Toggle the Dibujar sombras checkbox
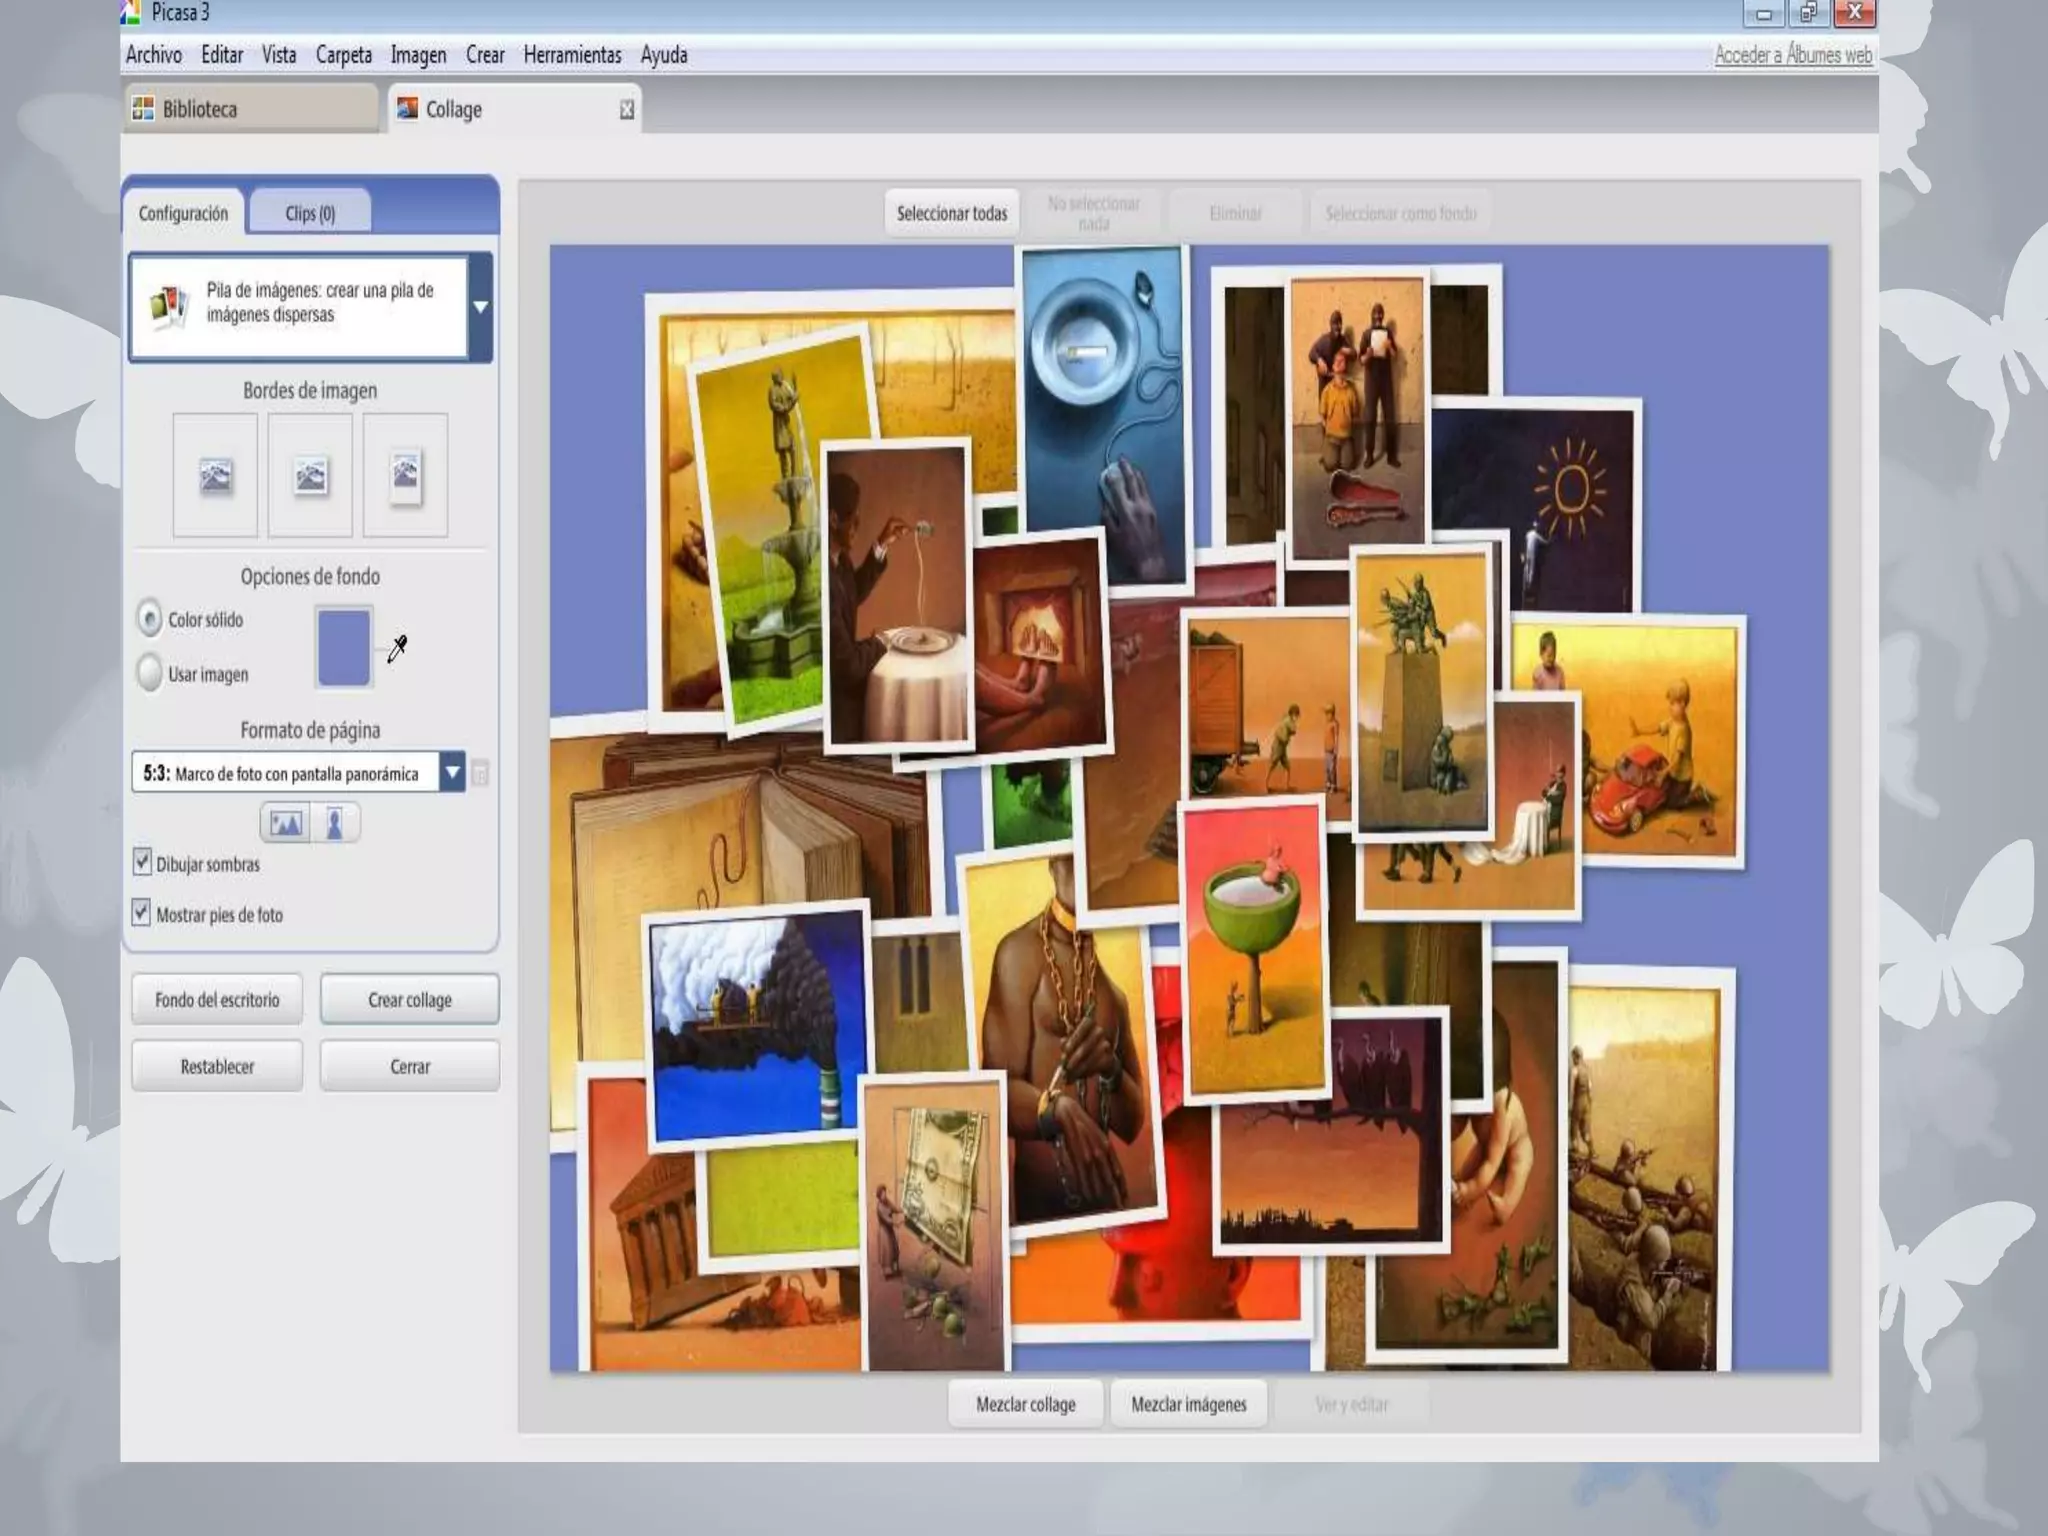The image size is (2048, 1536). point(142,862)
